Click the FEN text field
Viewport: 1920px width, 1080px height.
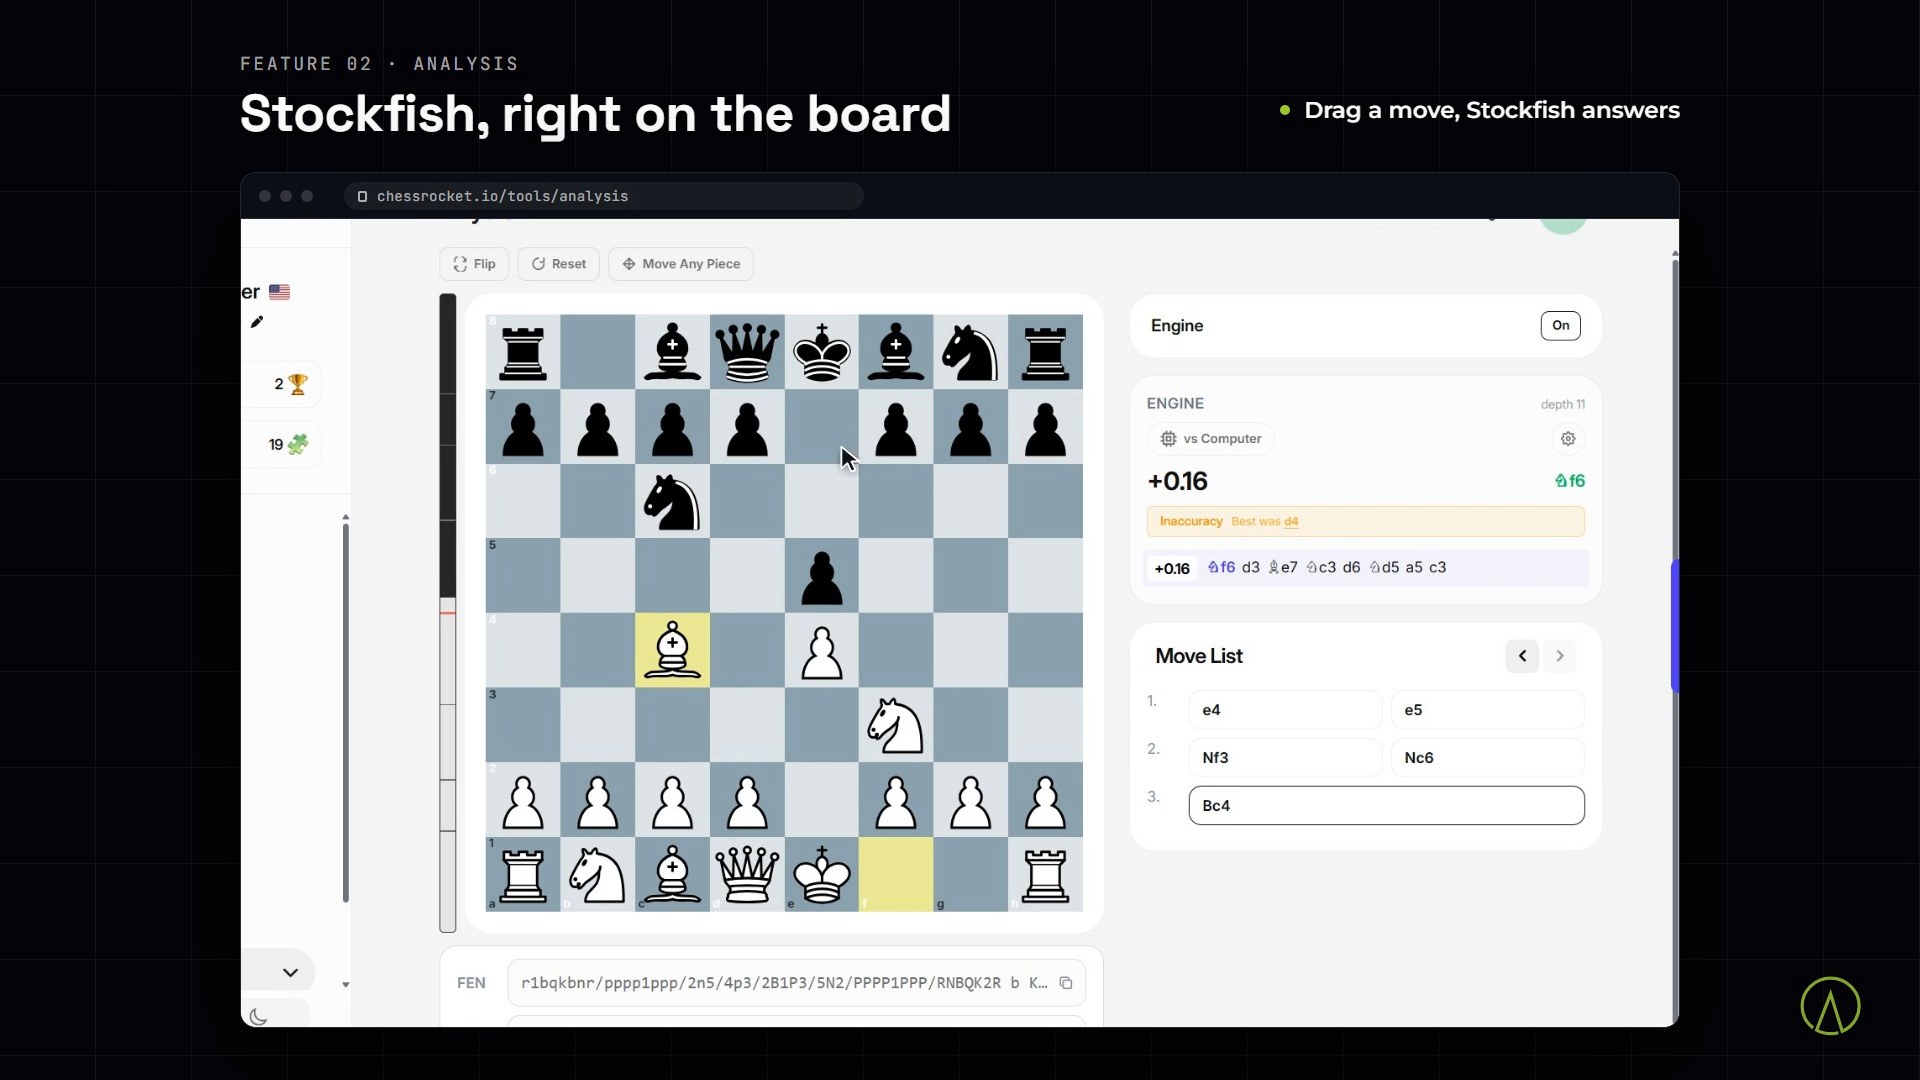pos(796,983)
